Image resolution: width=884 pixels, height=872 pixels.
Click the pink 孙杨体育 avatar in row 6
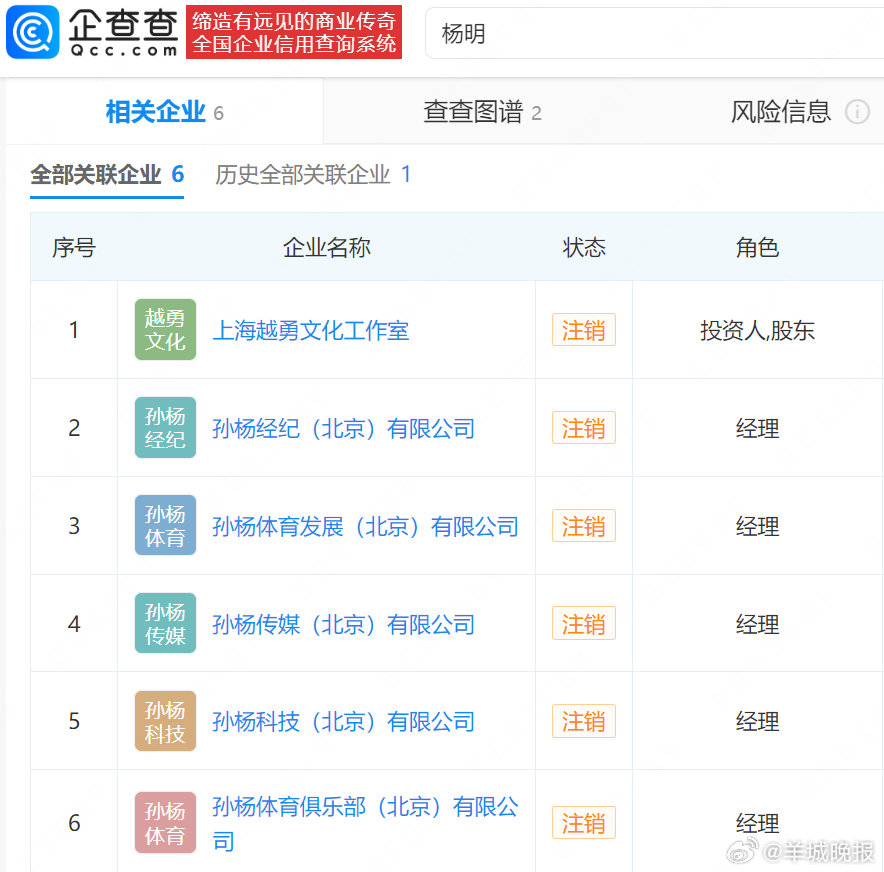point(164,821)
